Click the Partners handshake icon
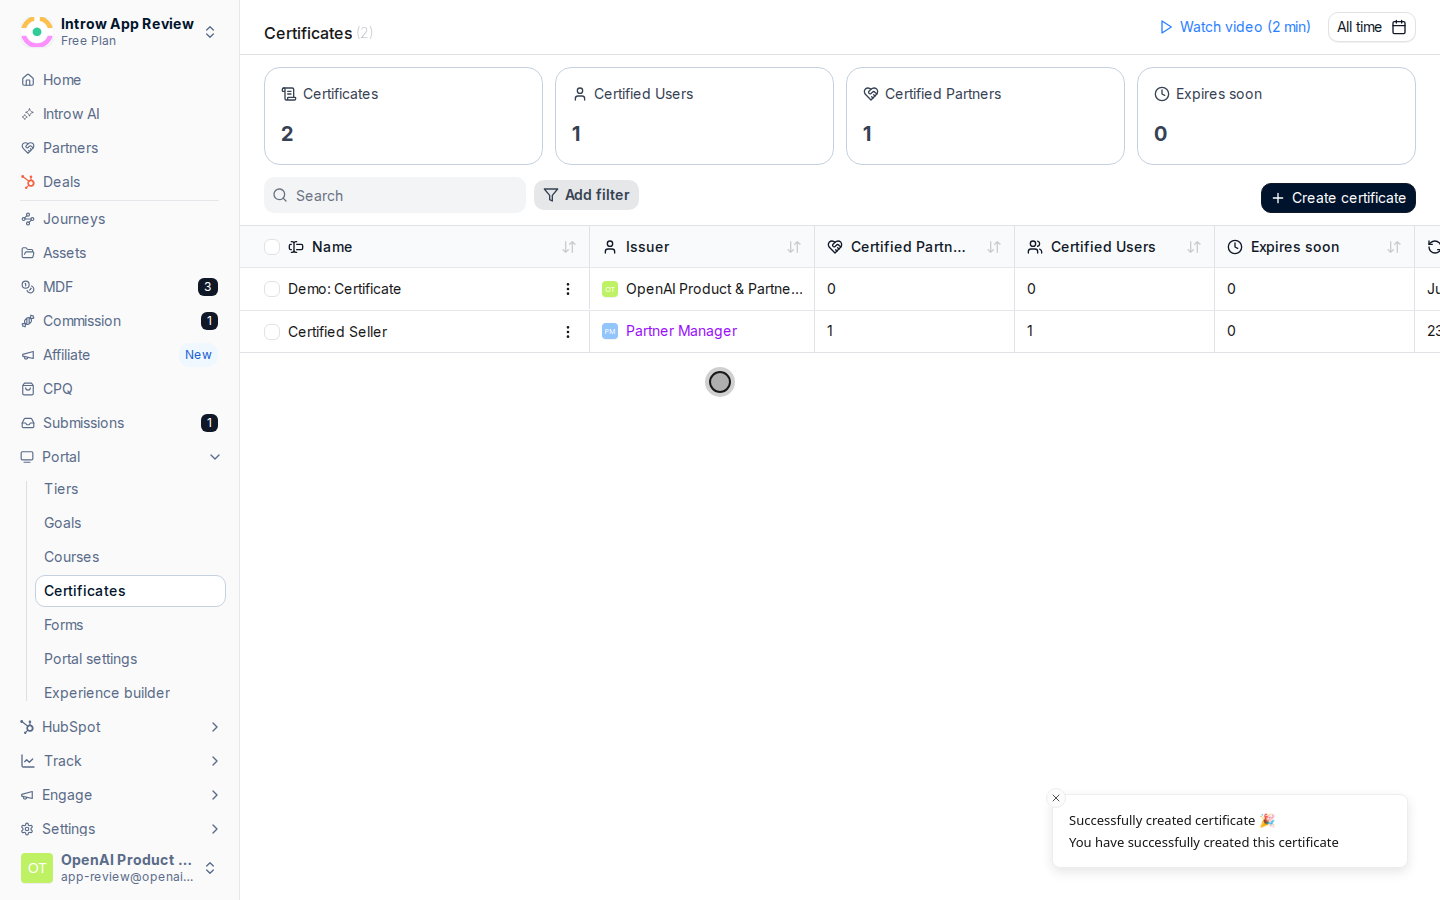The width and height of the screenshot is (1440, 900). [28, 148]
